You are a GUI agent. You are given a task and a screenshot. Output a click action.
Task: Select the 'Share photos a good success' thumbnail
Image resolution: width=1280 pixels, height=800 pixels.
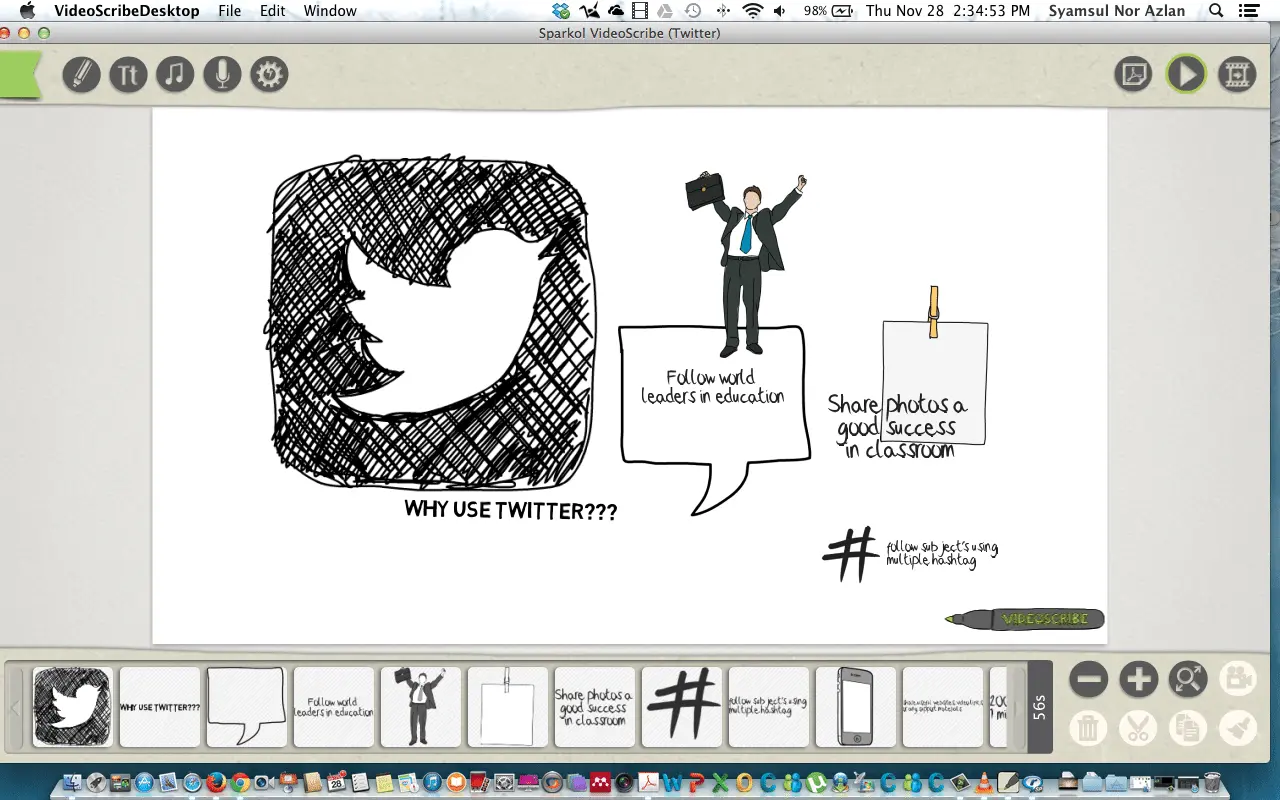tap(595, 707)
